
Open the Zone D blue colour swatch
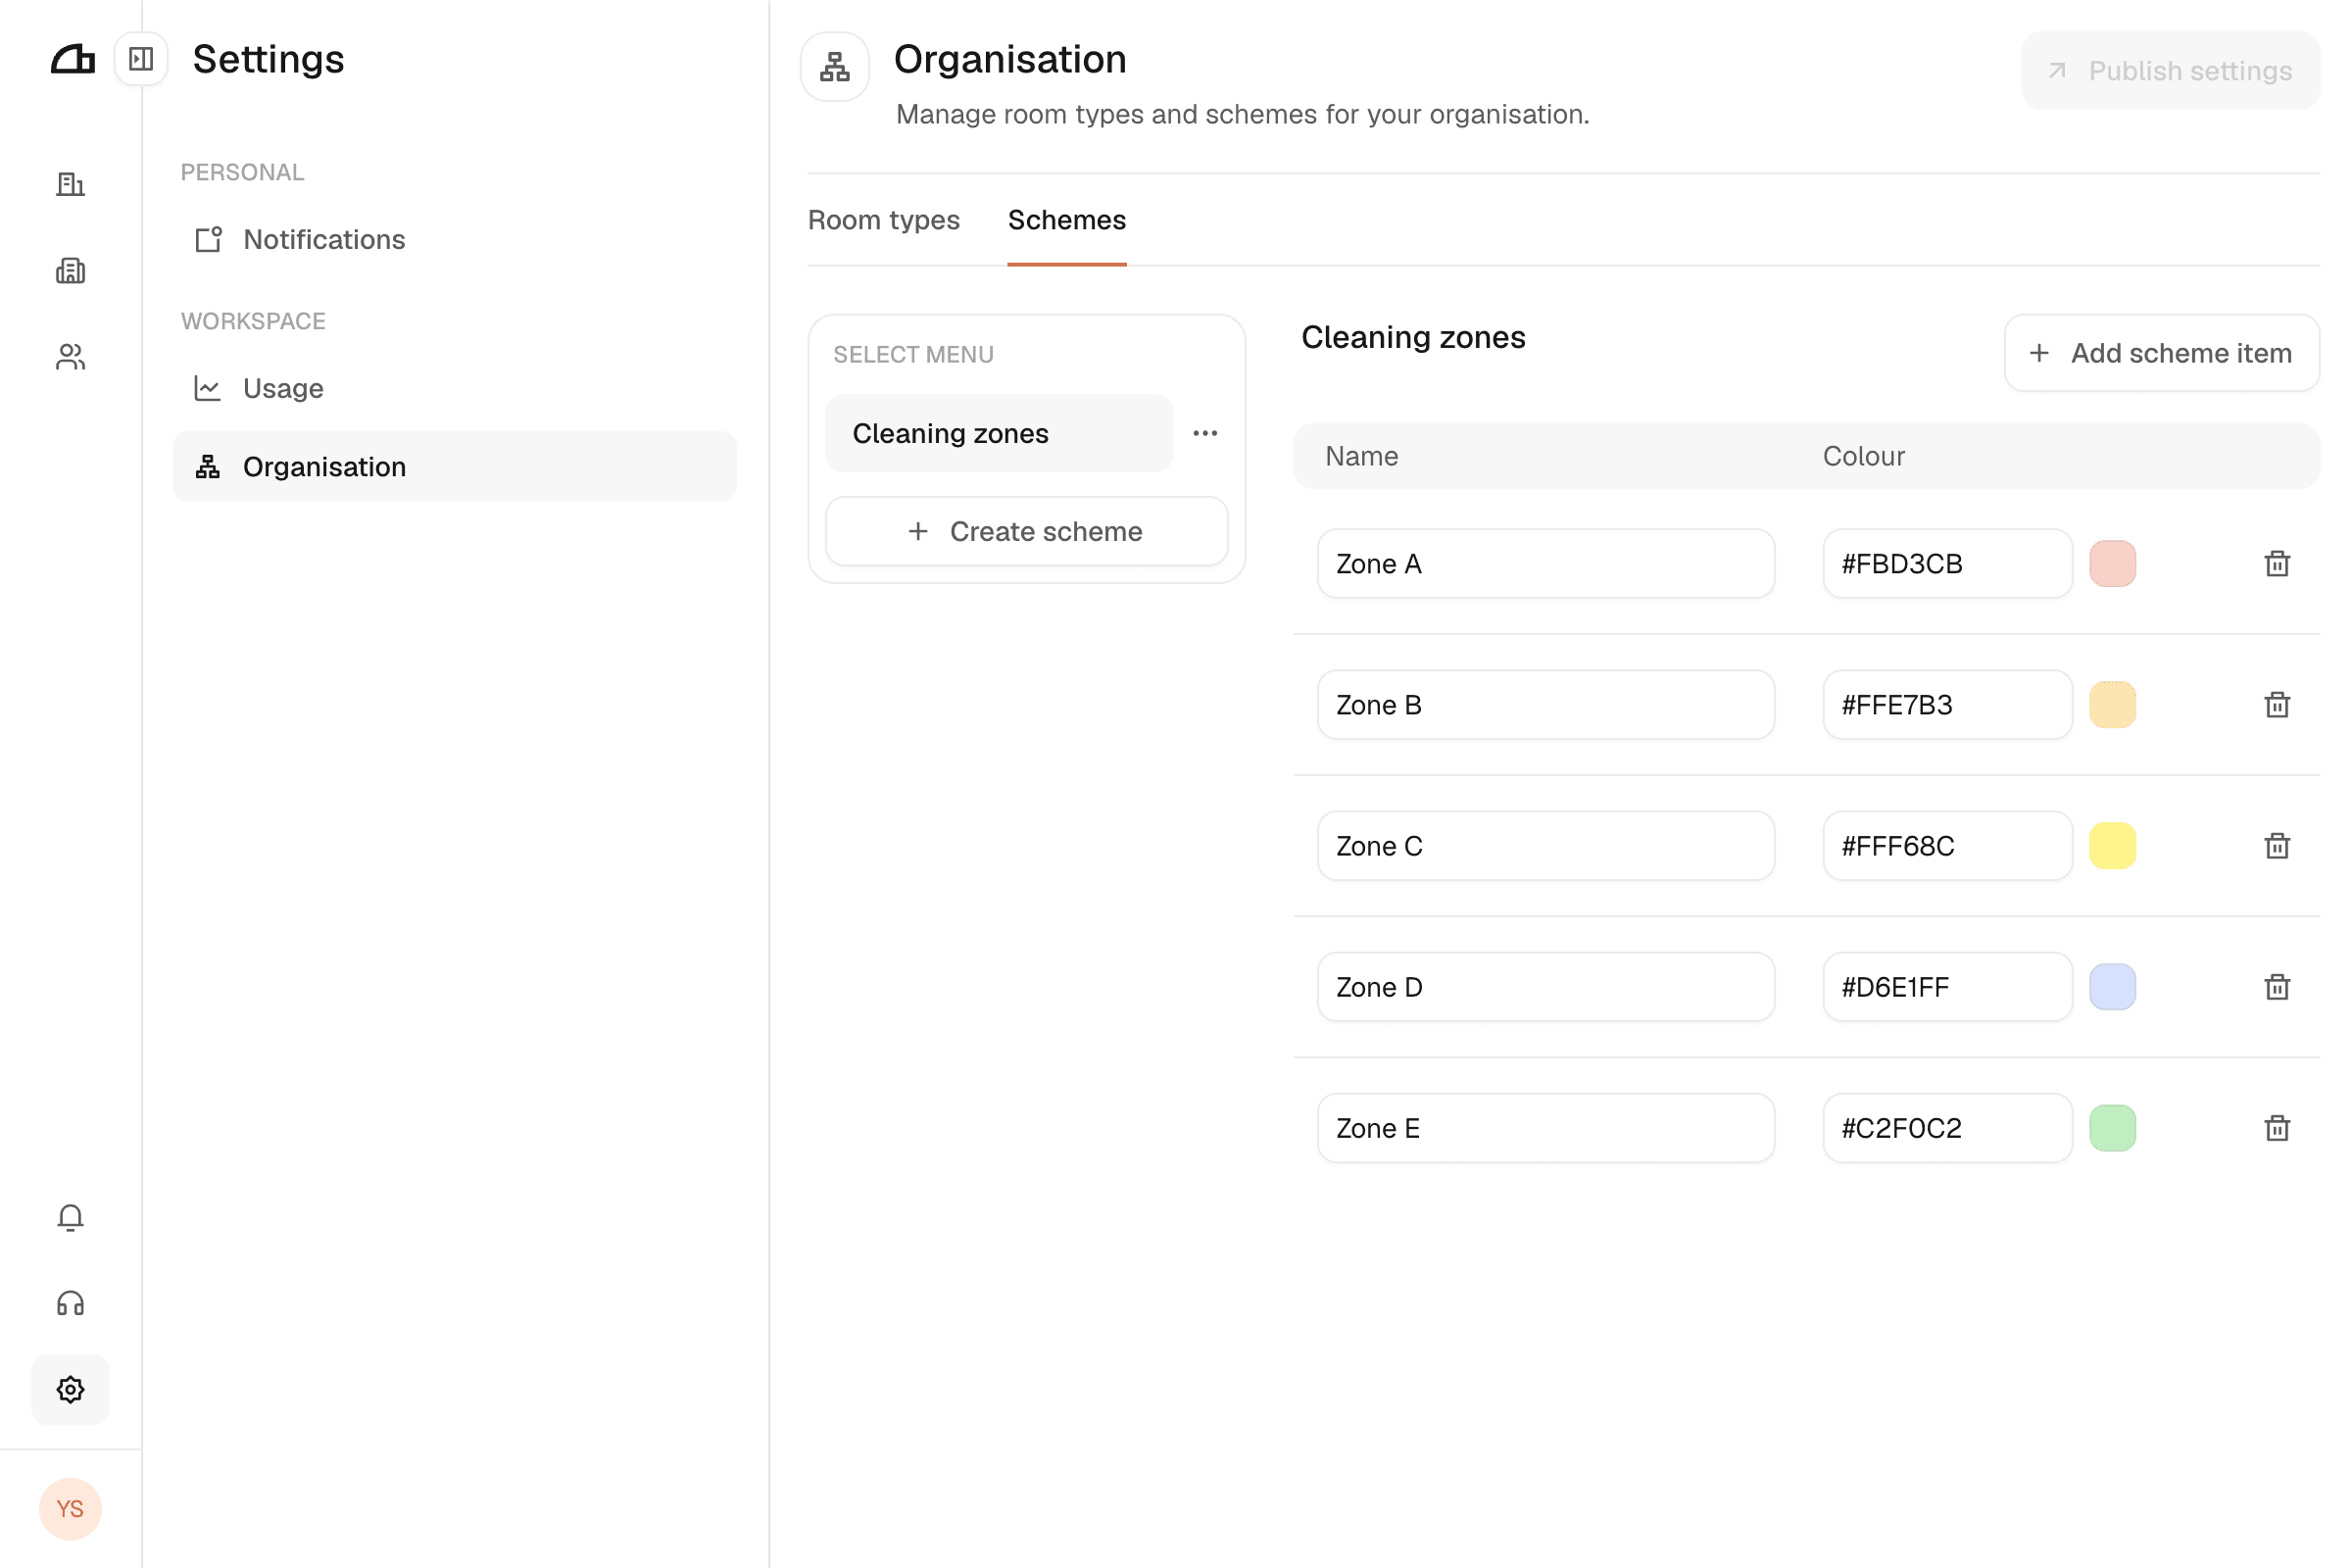coord(2112,987)
